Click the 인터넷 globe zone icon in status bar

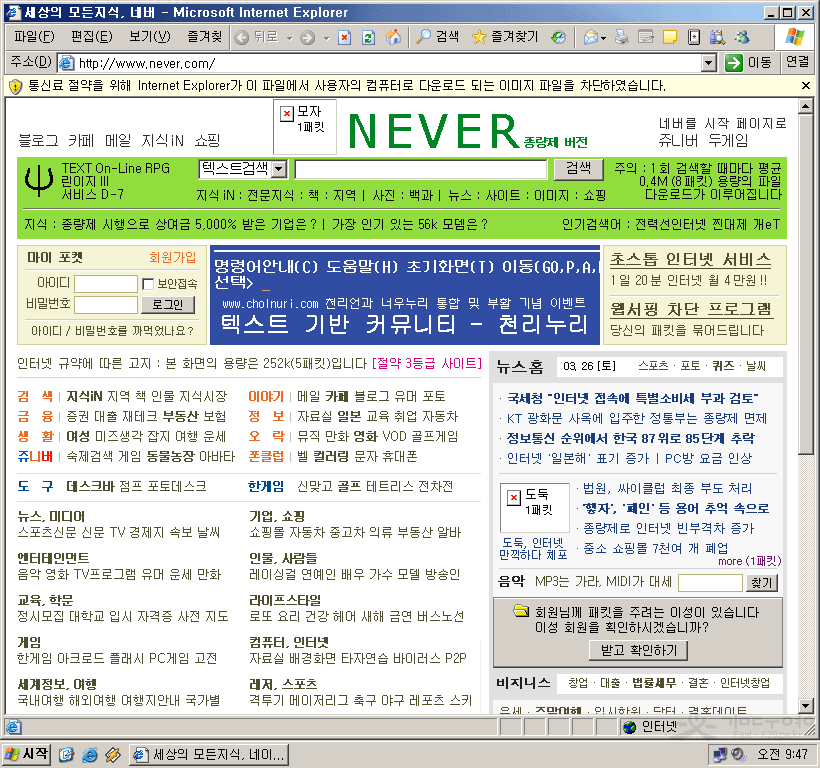[x=630, y=727]
